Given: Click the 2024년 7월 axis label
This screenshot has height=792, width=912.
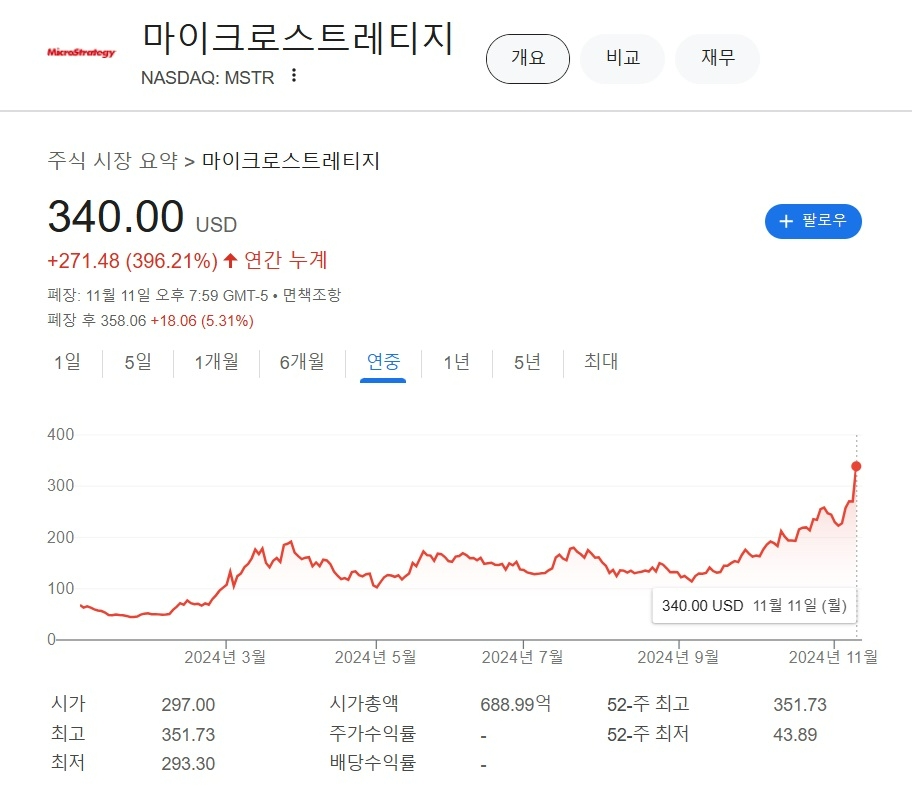Looking at the screenshot, I should [x=522, y=658].
